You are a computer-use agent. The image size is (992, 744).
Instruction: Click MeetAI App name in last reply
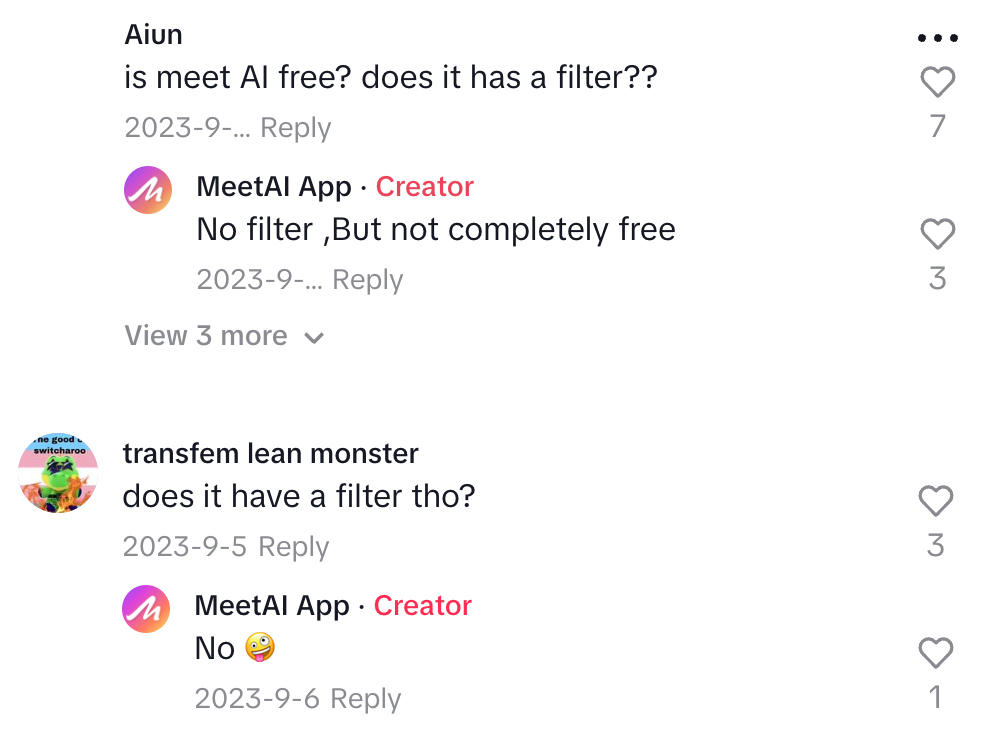(x=272, y=606)
